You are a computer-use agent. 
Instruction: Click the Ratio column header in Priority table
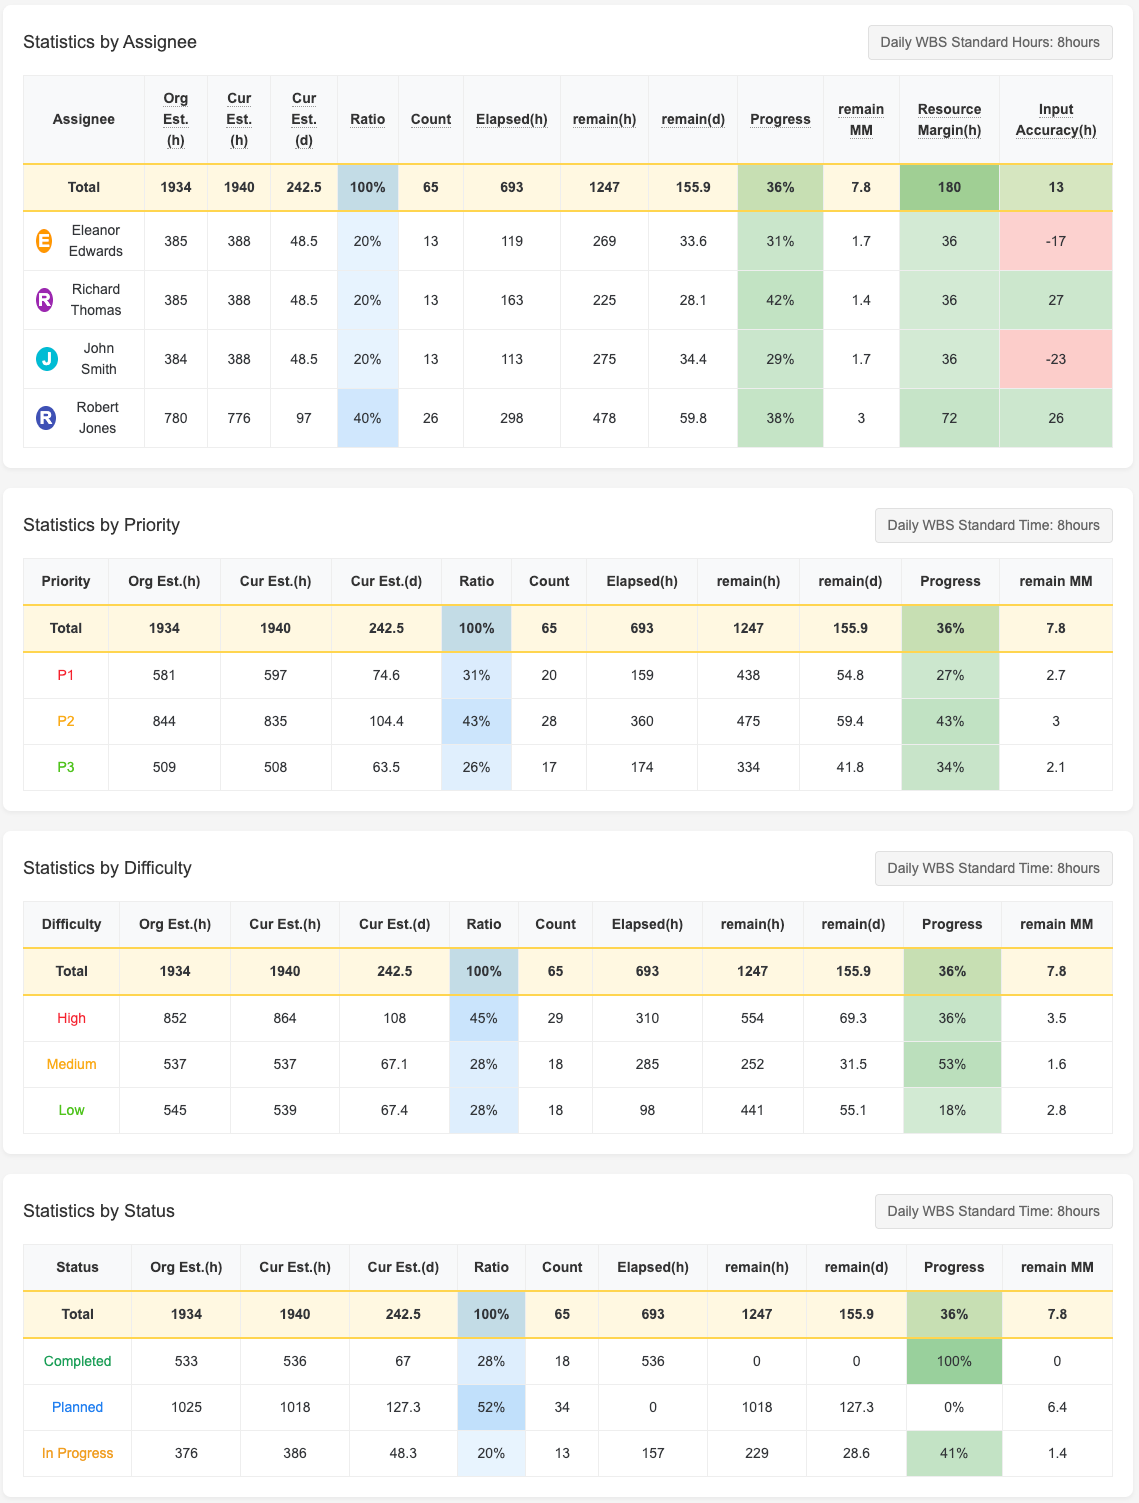click(x=477, y=581)
